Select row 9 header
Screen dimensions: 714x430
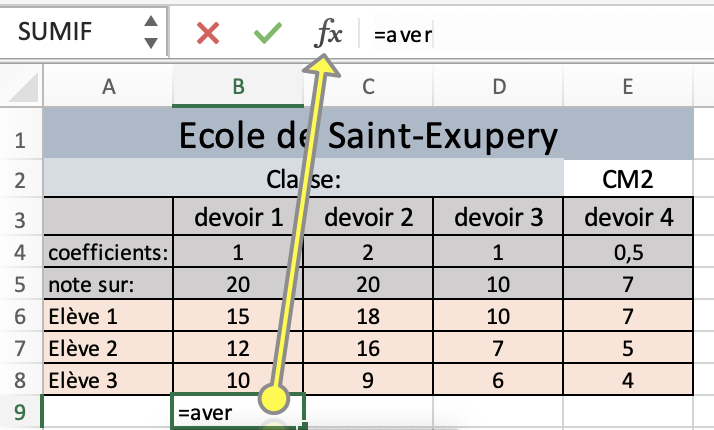20,412
